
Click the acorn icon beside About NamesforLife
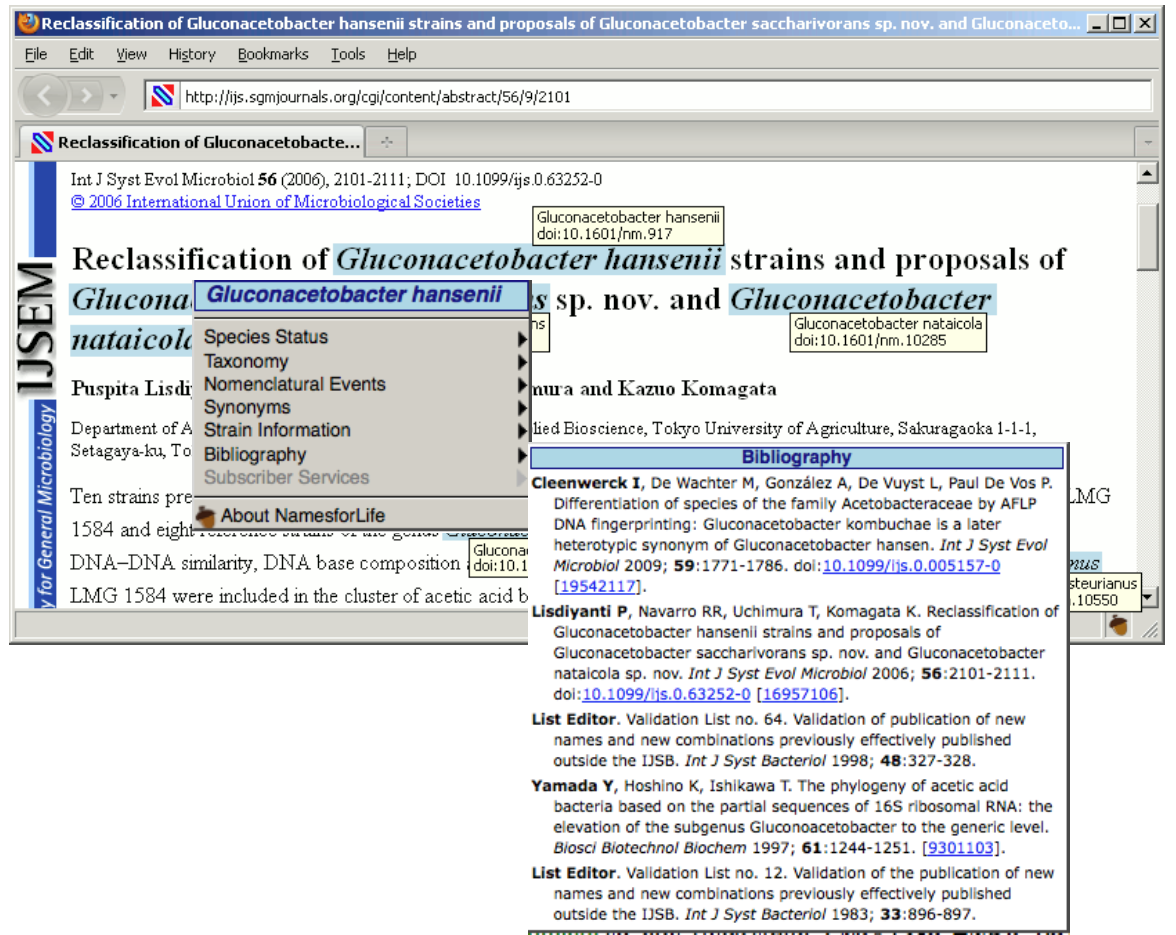pyautogui.click(x=206, y=516)
